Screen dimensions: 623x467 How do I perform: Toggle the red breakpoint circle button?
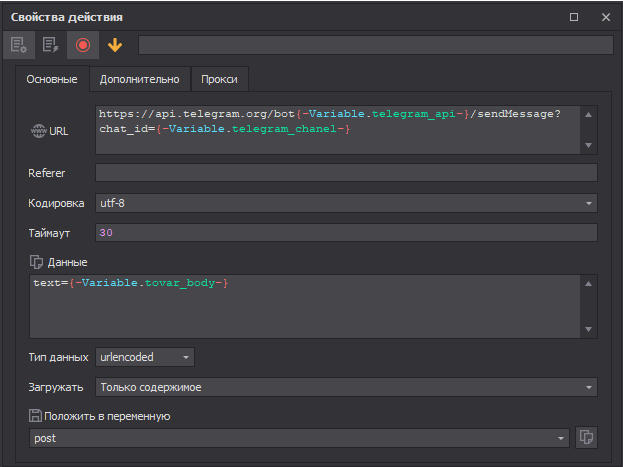[83, 45]
